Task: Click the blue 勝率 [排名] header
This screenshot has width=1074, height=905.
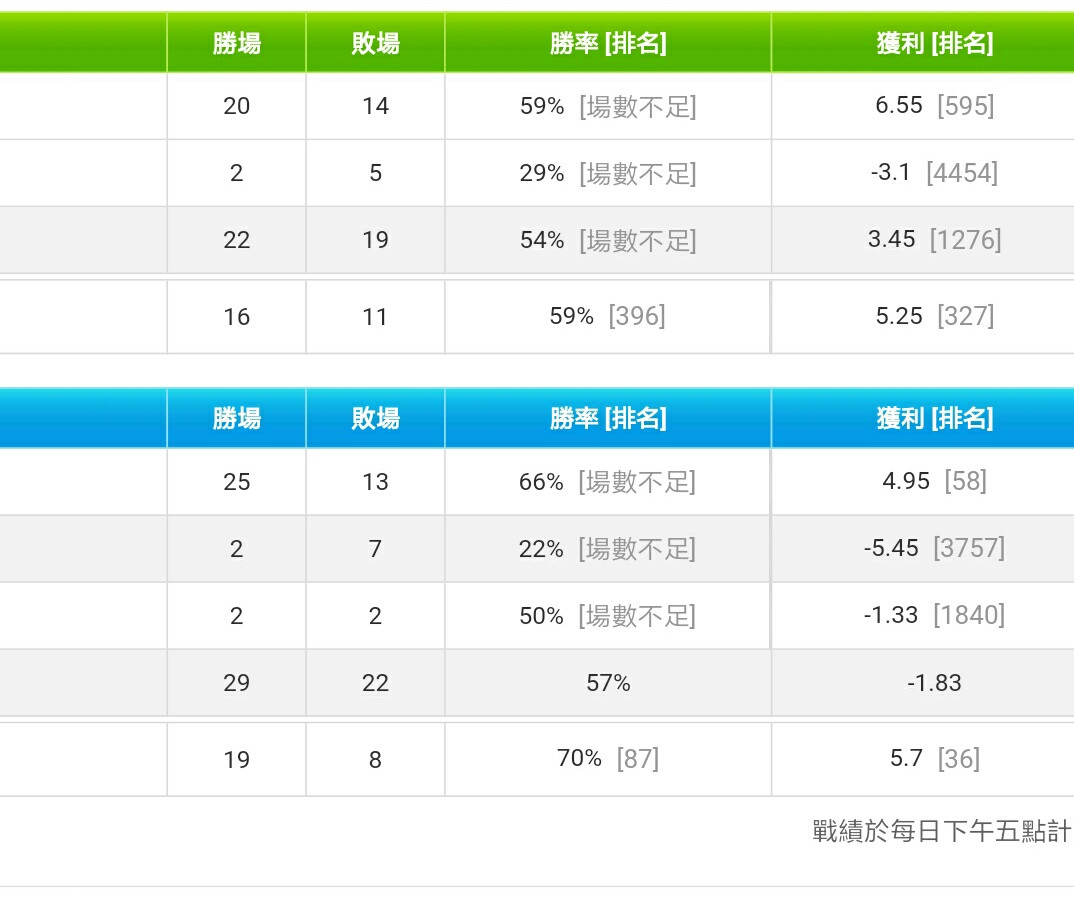Action: coord(608,418)
